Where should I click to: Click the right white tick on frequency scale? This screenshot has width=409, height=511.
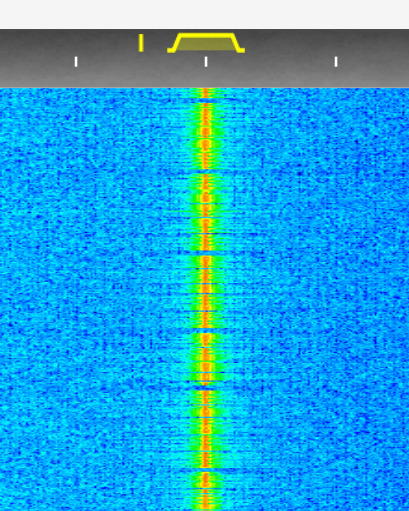pos(336,62)
